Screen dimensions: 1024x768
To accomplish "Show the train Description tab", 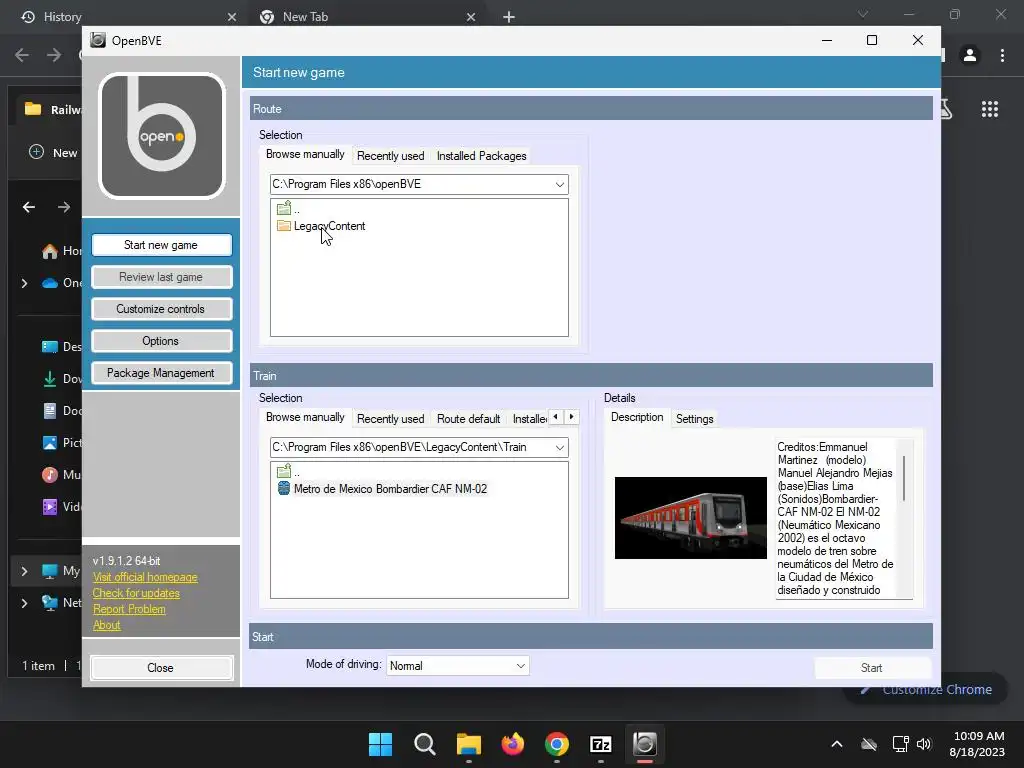I will (x=637, y=417).
